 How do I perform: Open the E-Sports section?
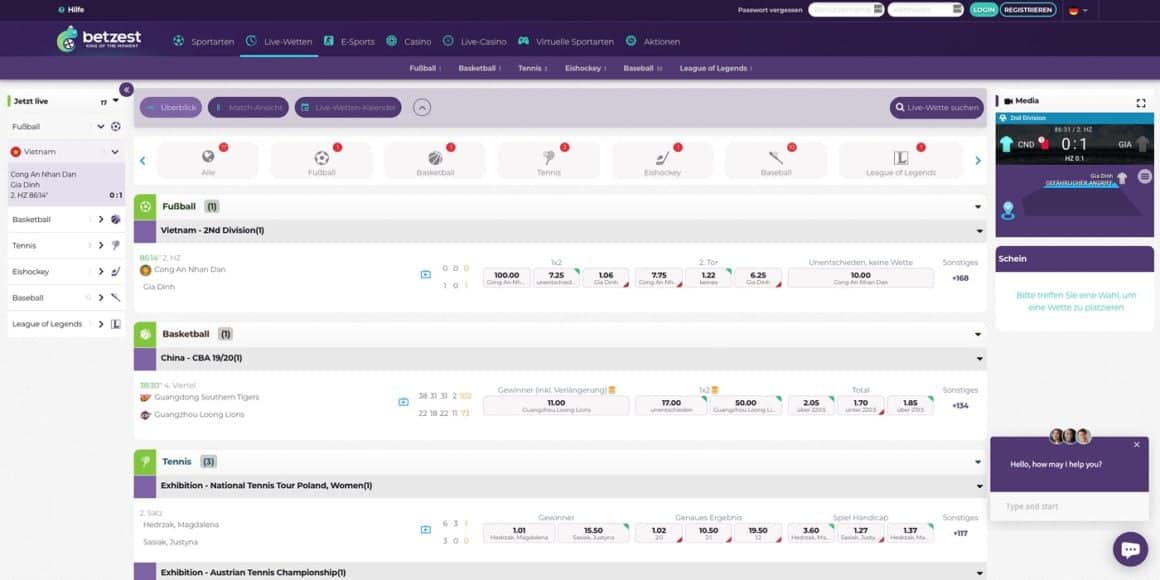click(x=349, y=41)
